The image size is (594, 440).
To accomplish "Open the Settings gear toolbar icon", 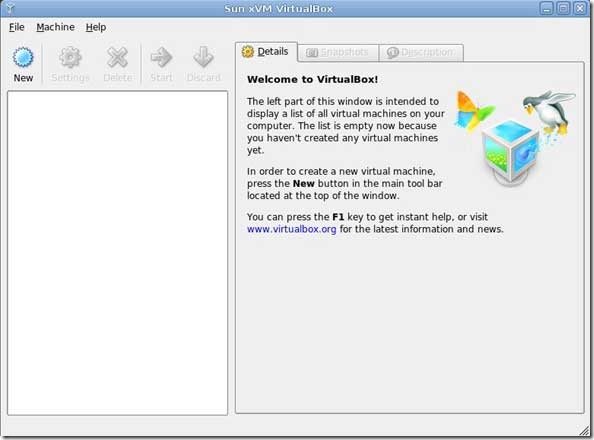I will click(x=70, y=58).
